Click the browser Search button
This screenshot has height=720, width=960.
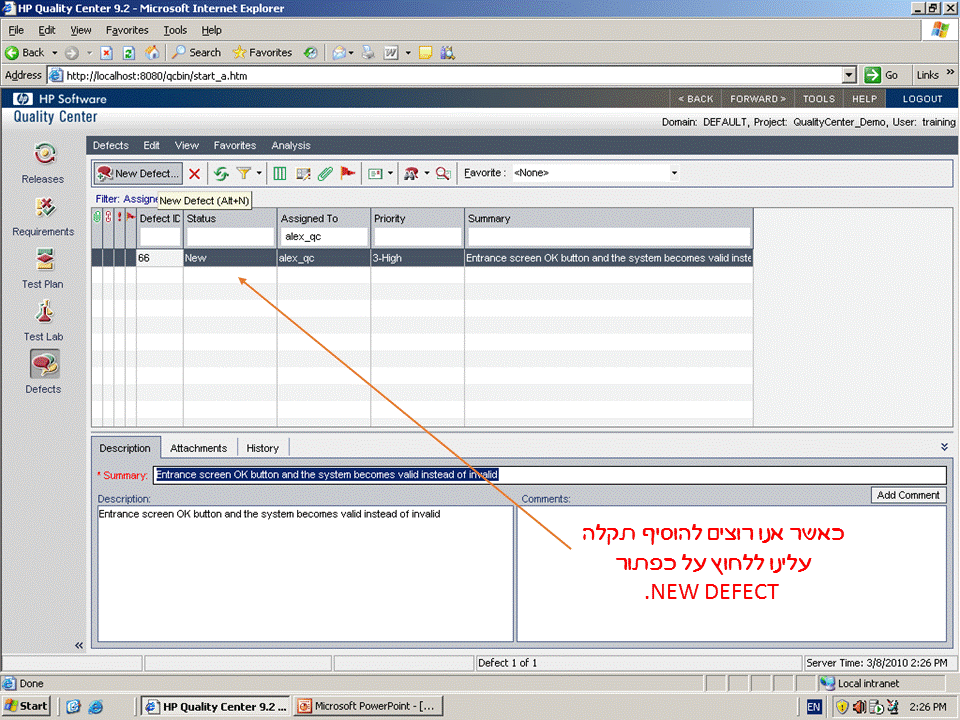[x=197, y=53]
